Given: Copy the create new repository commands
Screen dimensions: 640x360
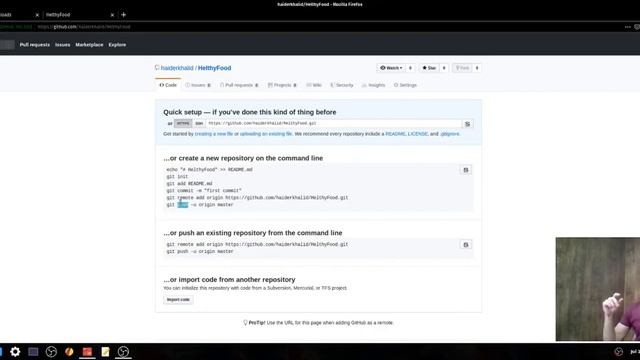Looking at the screenshot, I should click(466, 170).
